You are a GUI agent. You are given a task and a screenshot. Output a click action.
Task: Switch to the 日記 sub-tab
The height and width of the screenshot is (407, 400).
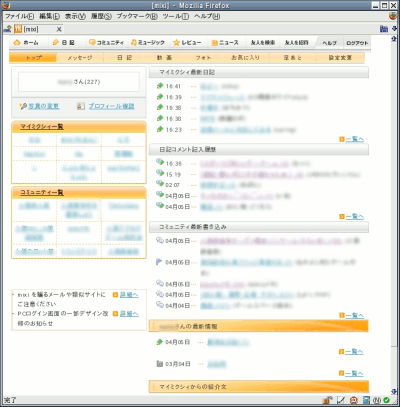point(124,58)
